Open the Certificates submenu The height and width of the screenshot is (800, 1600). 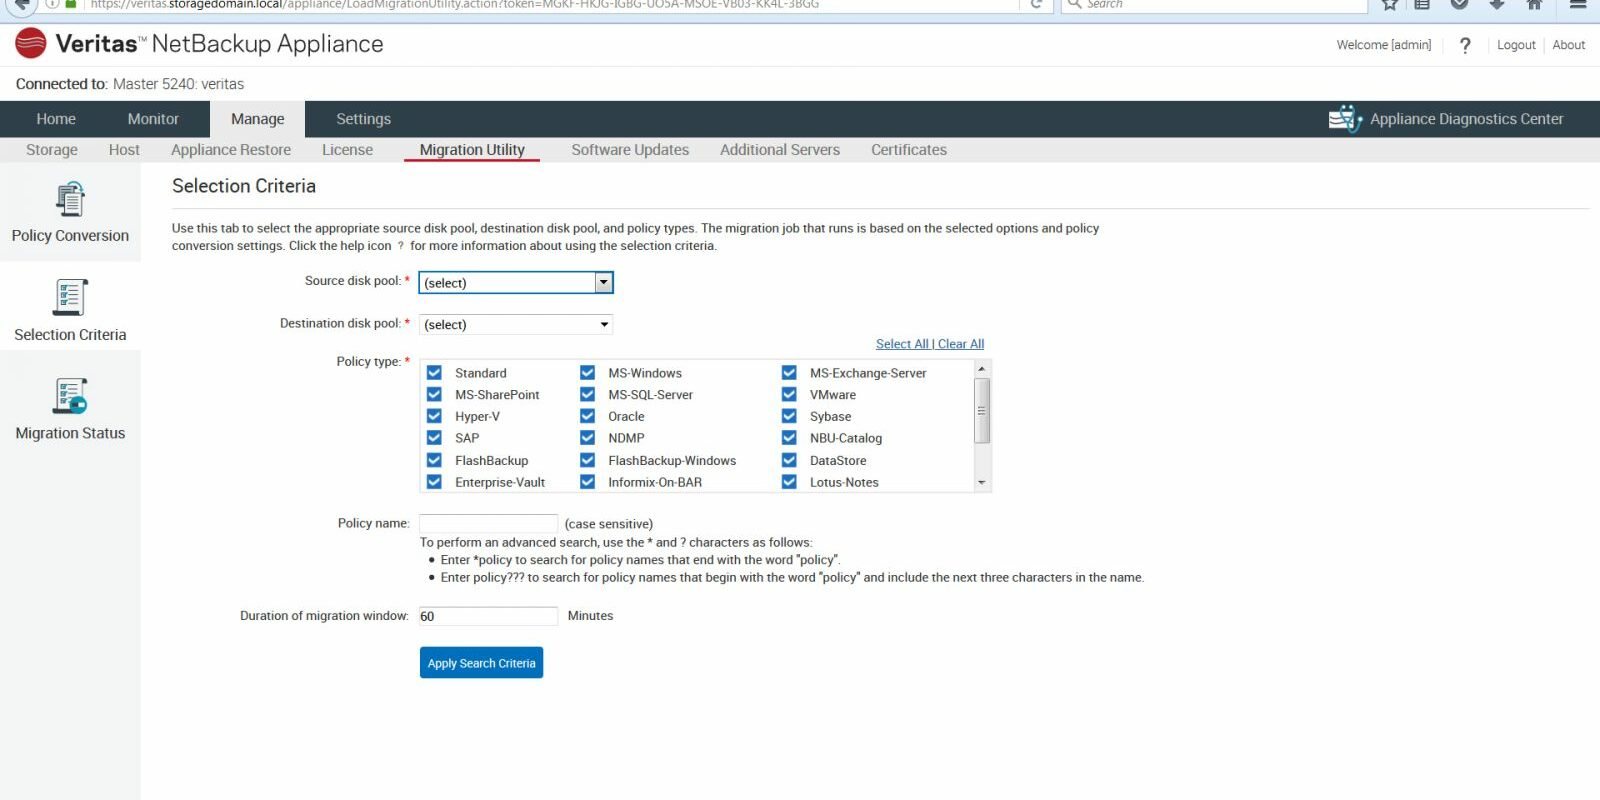click(x=909, y=150)
